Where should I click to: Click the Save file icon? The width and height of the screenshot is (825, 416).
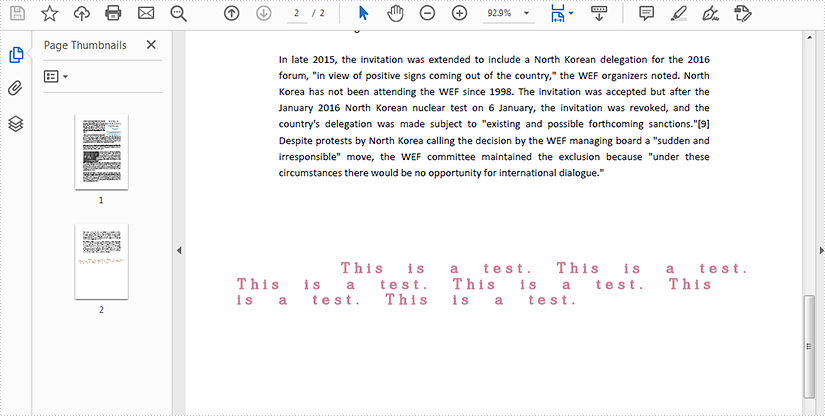(x=17, y=13)
